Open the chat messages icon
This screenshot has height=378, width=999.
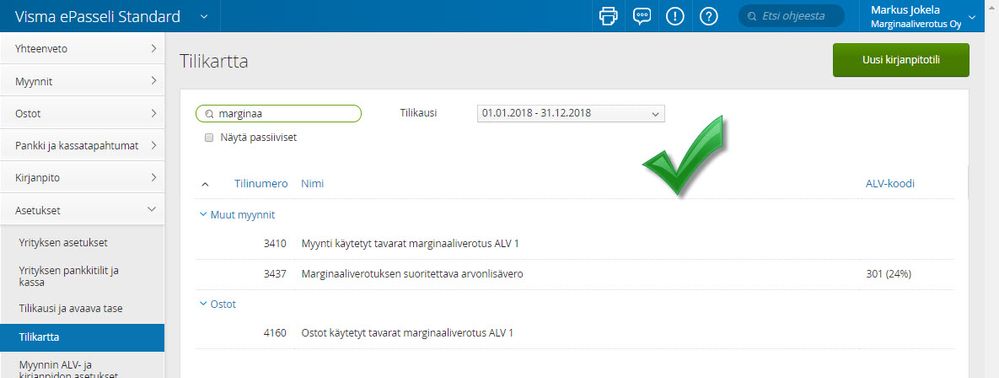(642, 16)
